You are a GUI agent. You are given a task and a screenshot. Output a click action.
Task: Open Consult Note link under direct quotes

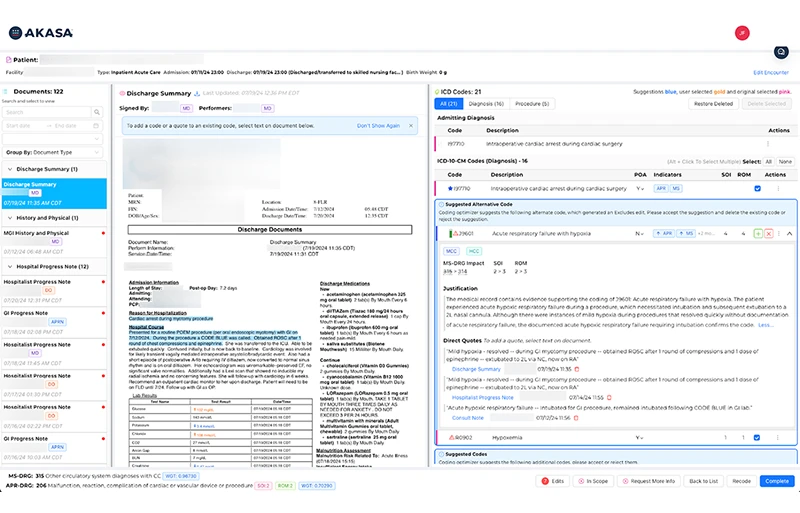[467, 418]
